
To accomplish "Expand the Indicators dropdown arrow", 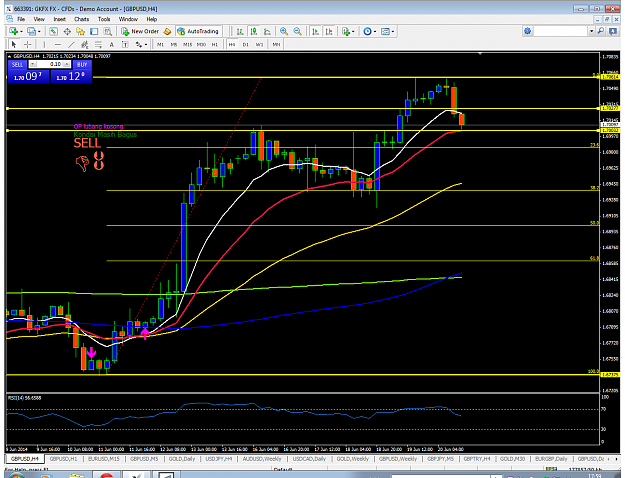I will 353,31.
